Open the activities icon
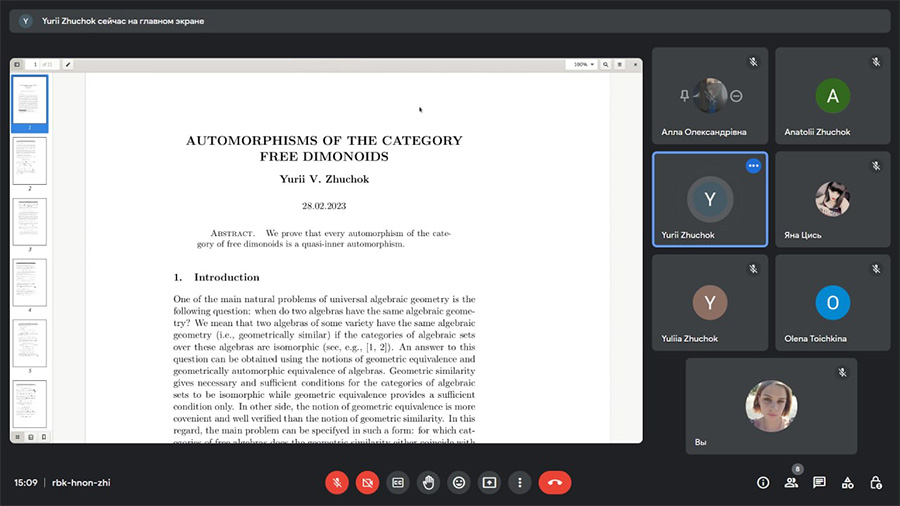The width and height of the screenshot is (900, 506). (847, 482)
